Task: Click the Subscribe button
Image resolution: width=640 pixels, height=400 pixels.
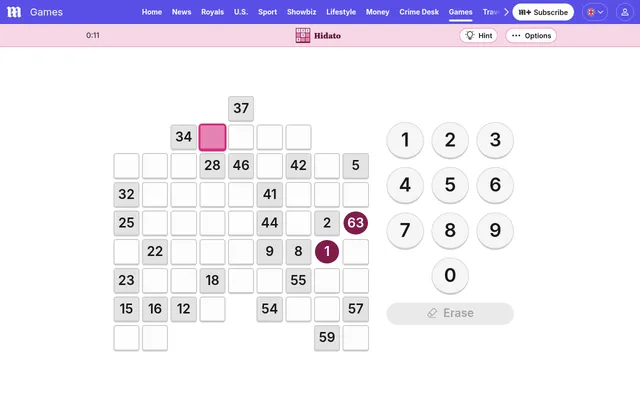Action: point(543,12)
